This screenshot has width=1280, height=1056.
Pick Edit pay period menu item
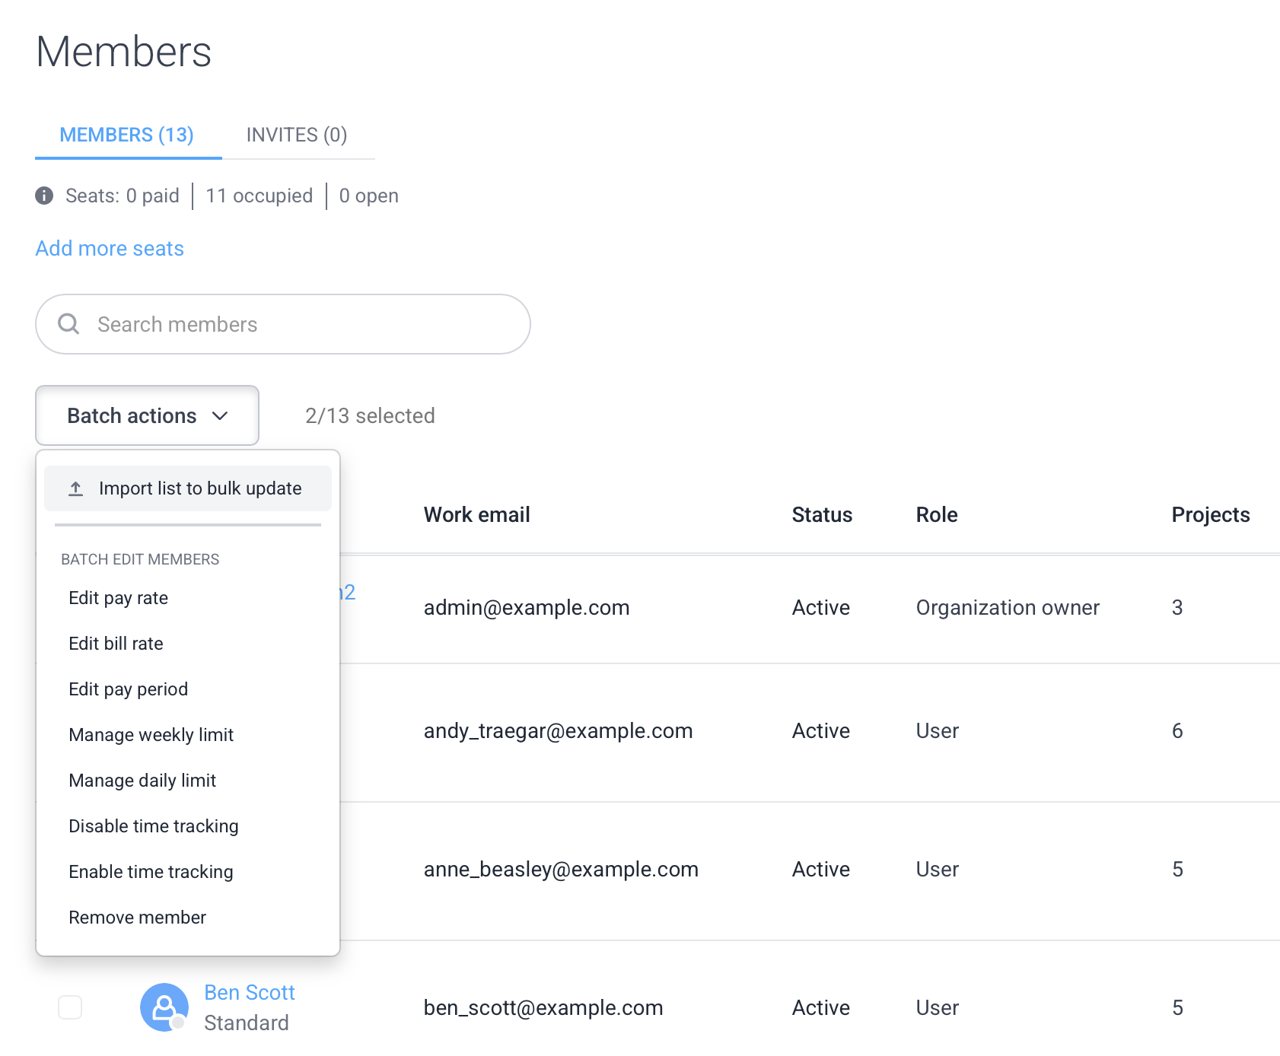128,690
